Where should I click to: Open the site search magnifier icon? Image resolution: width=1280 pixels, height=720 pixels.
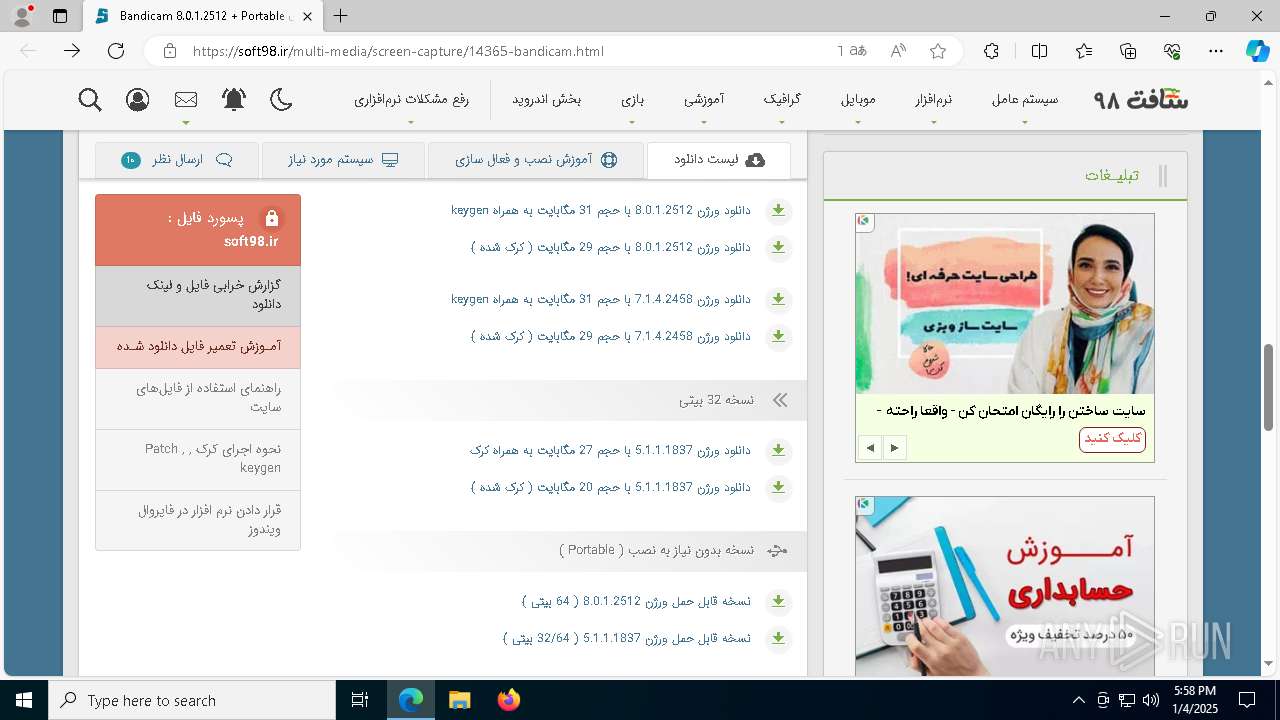coord(90,99)
